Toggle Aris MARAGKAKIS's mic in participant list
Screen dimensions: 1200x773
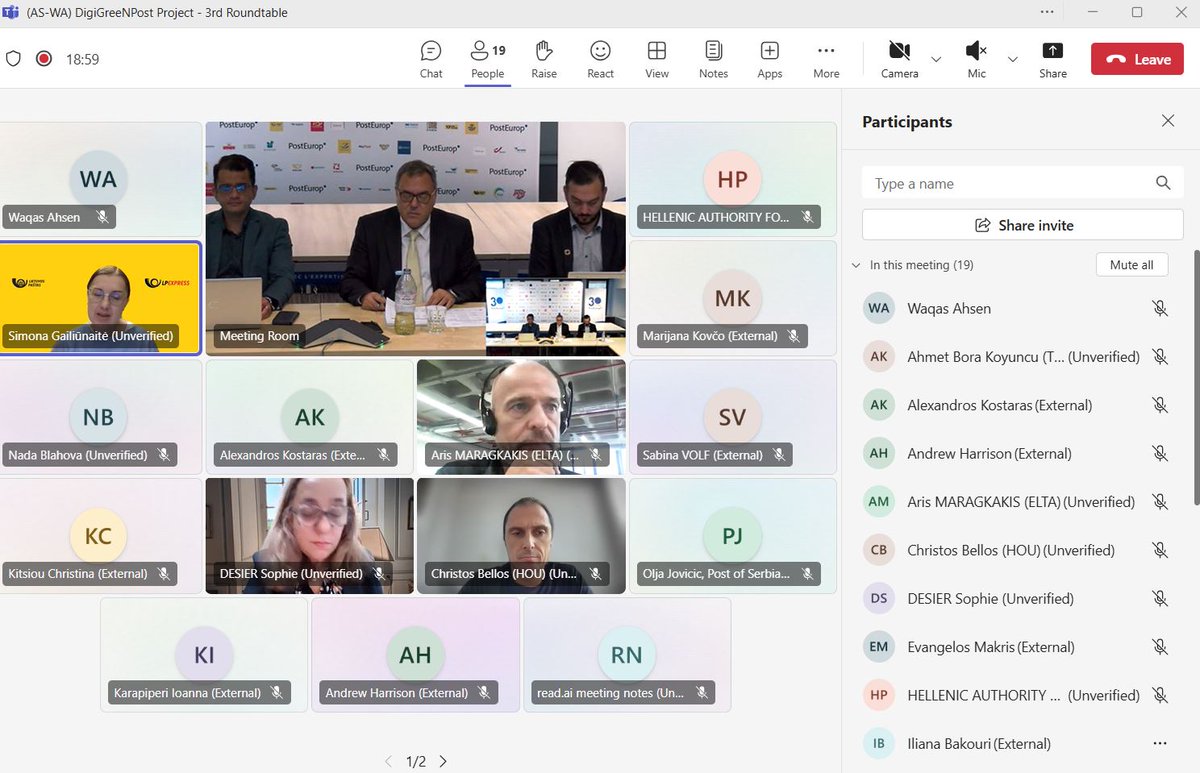click(1159, 502)
